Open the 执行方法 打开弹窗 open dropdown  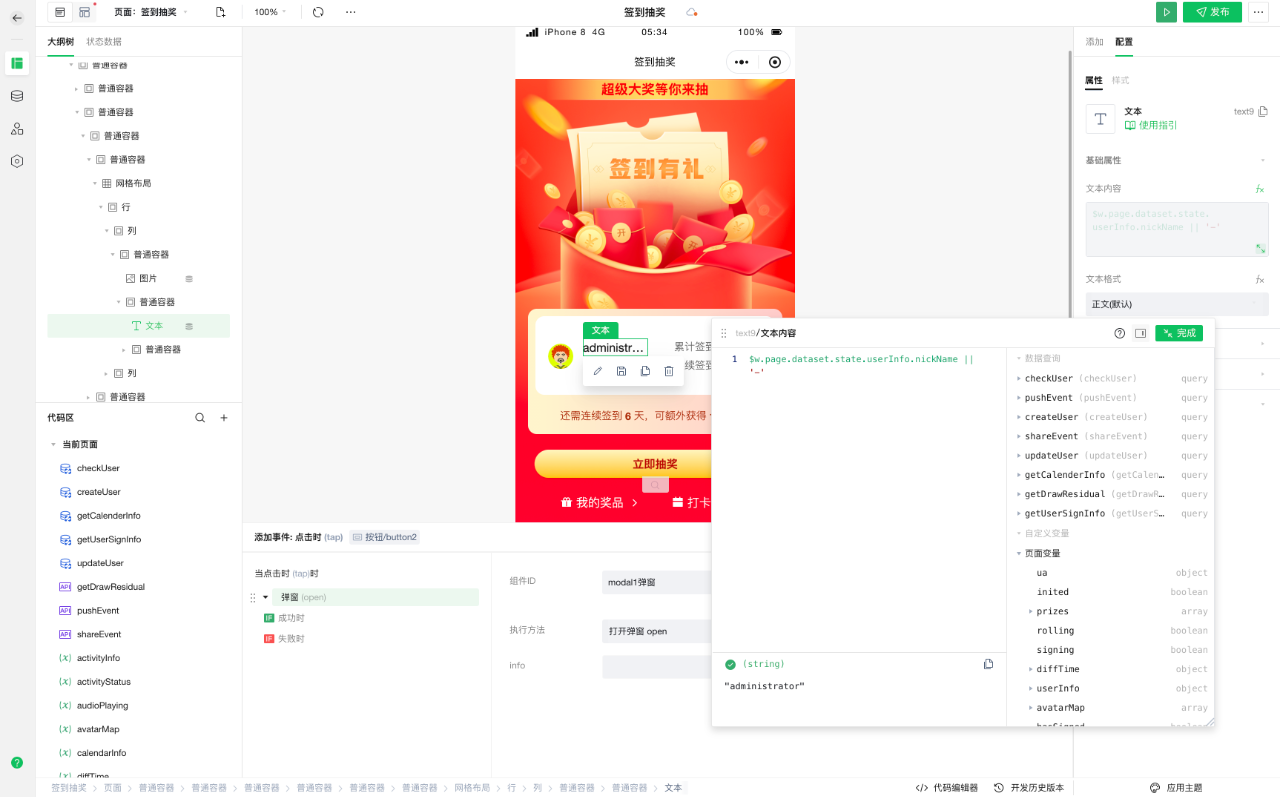point(656,631)
